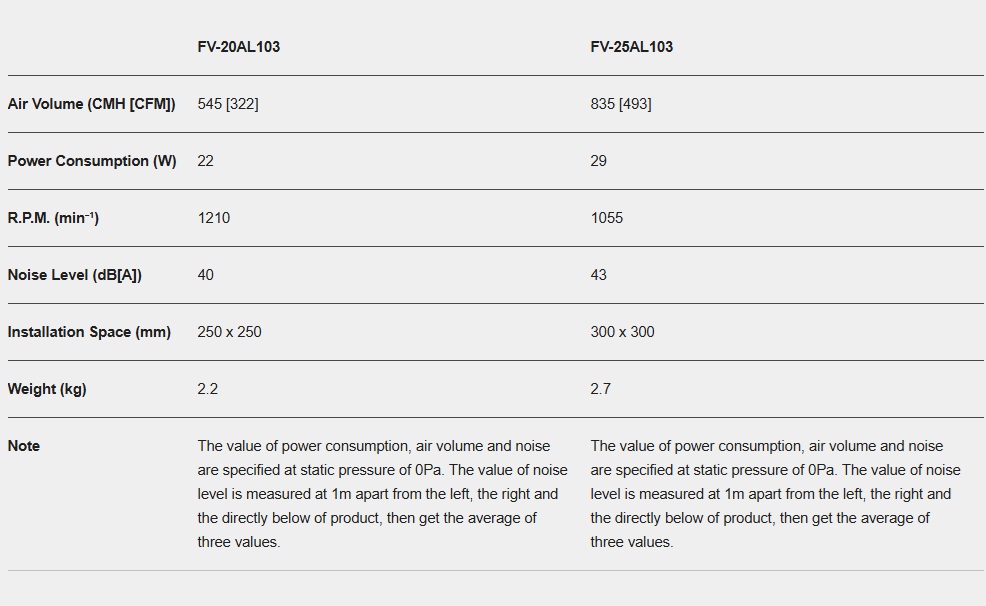986x606 pixels.
Task: Click the FV-20AL103 column header
Action: click(238, 47)
